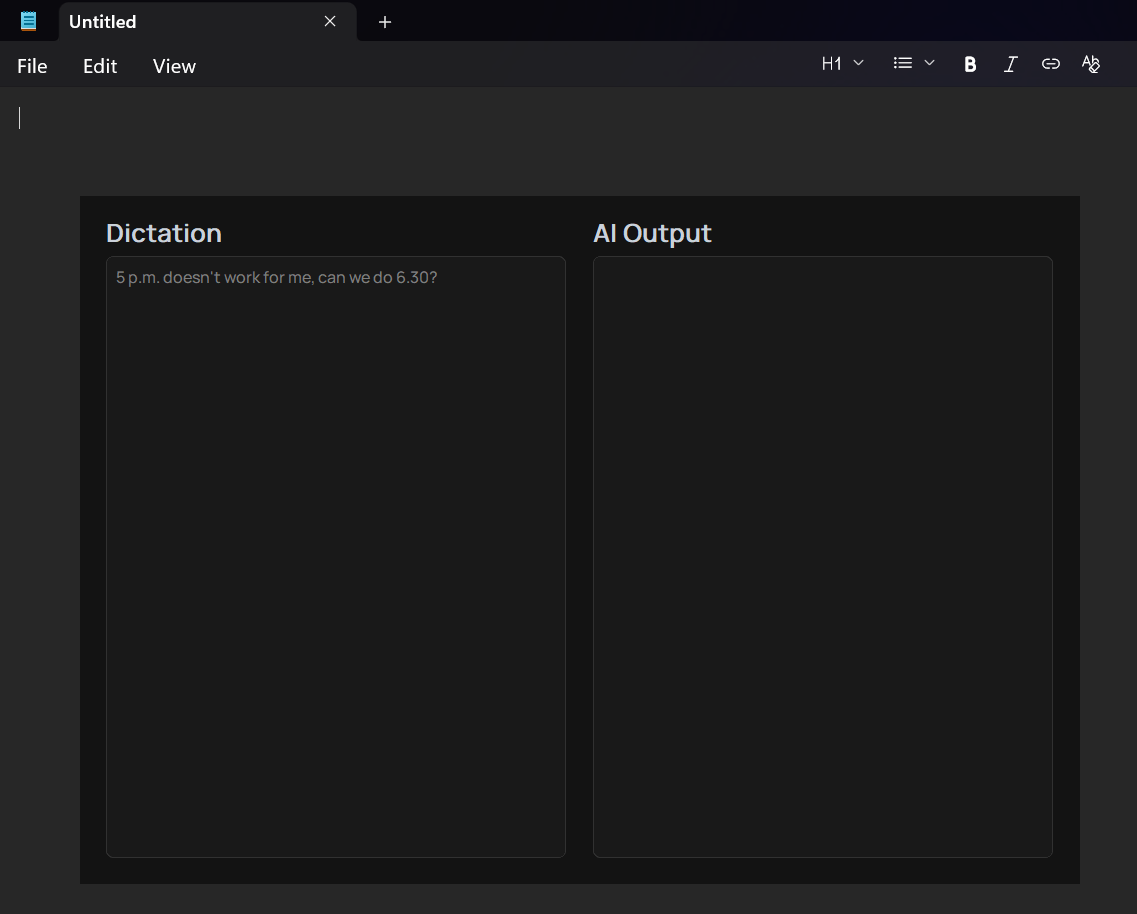Apply italic formatting
Screen dimensions: 1137x914
coord(1010,63)
